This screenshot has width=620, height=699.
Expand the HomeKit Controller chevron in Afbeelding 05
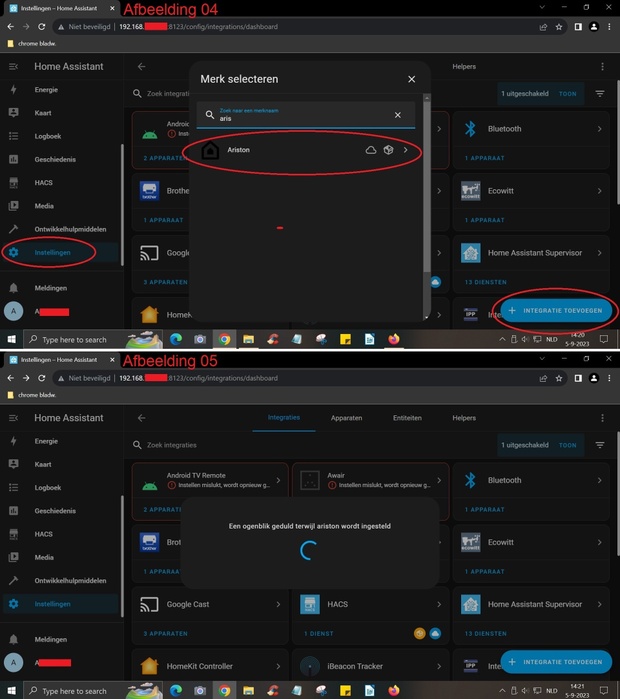(278, 666)
